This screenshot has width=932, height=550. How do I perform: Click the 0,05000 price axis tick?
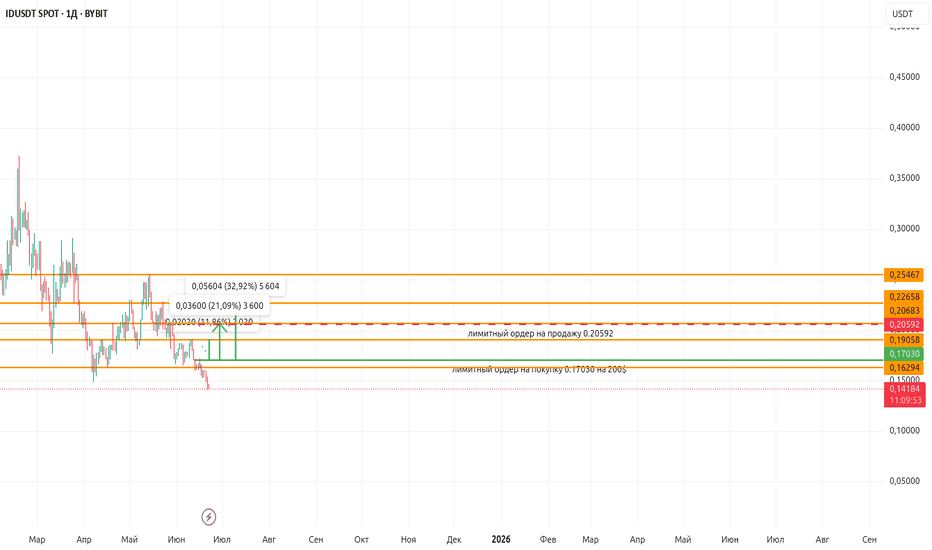click(x=904, y=481)
